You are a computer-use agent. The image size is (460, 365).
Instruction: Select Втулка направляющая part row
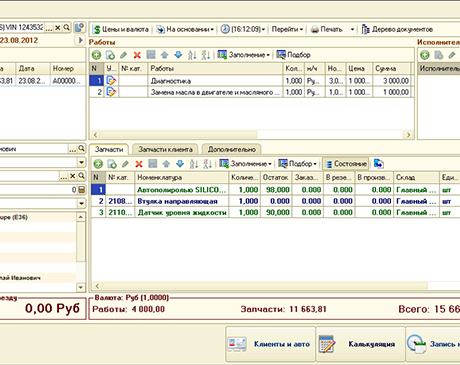coord(276,201)
